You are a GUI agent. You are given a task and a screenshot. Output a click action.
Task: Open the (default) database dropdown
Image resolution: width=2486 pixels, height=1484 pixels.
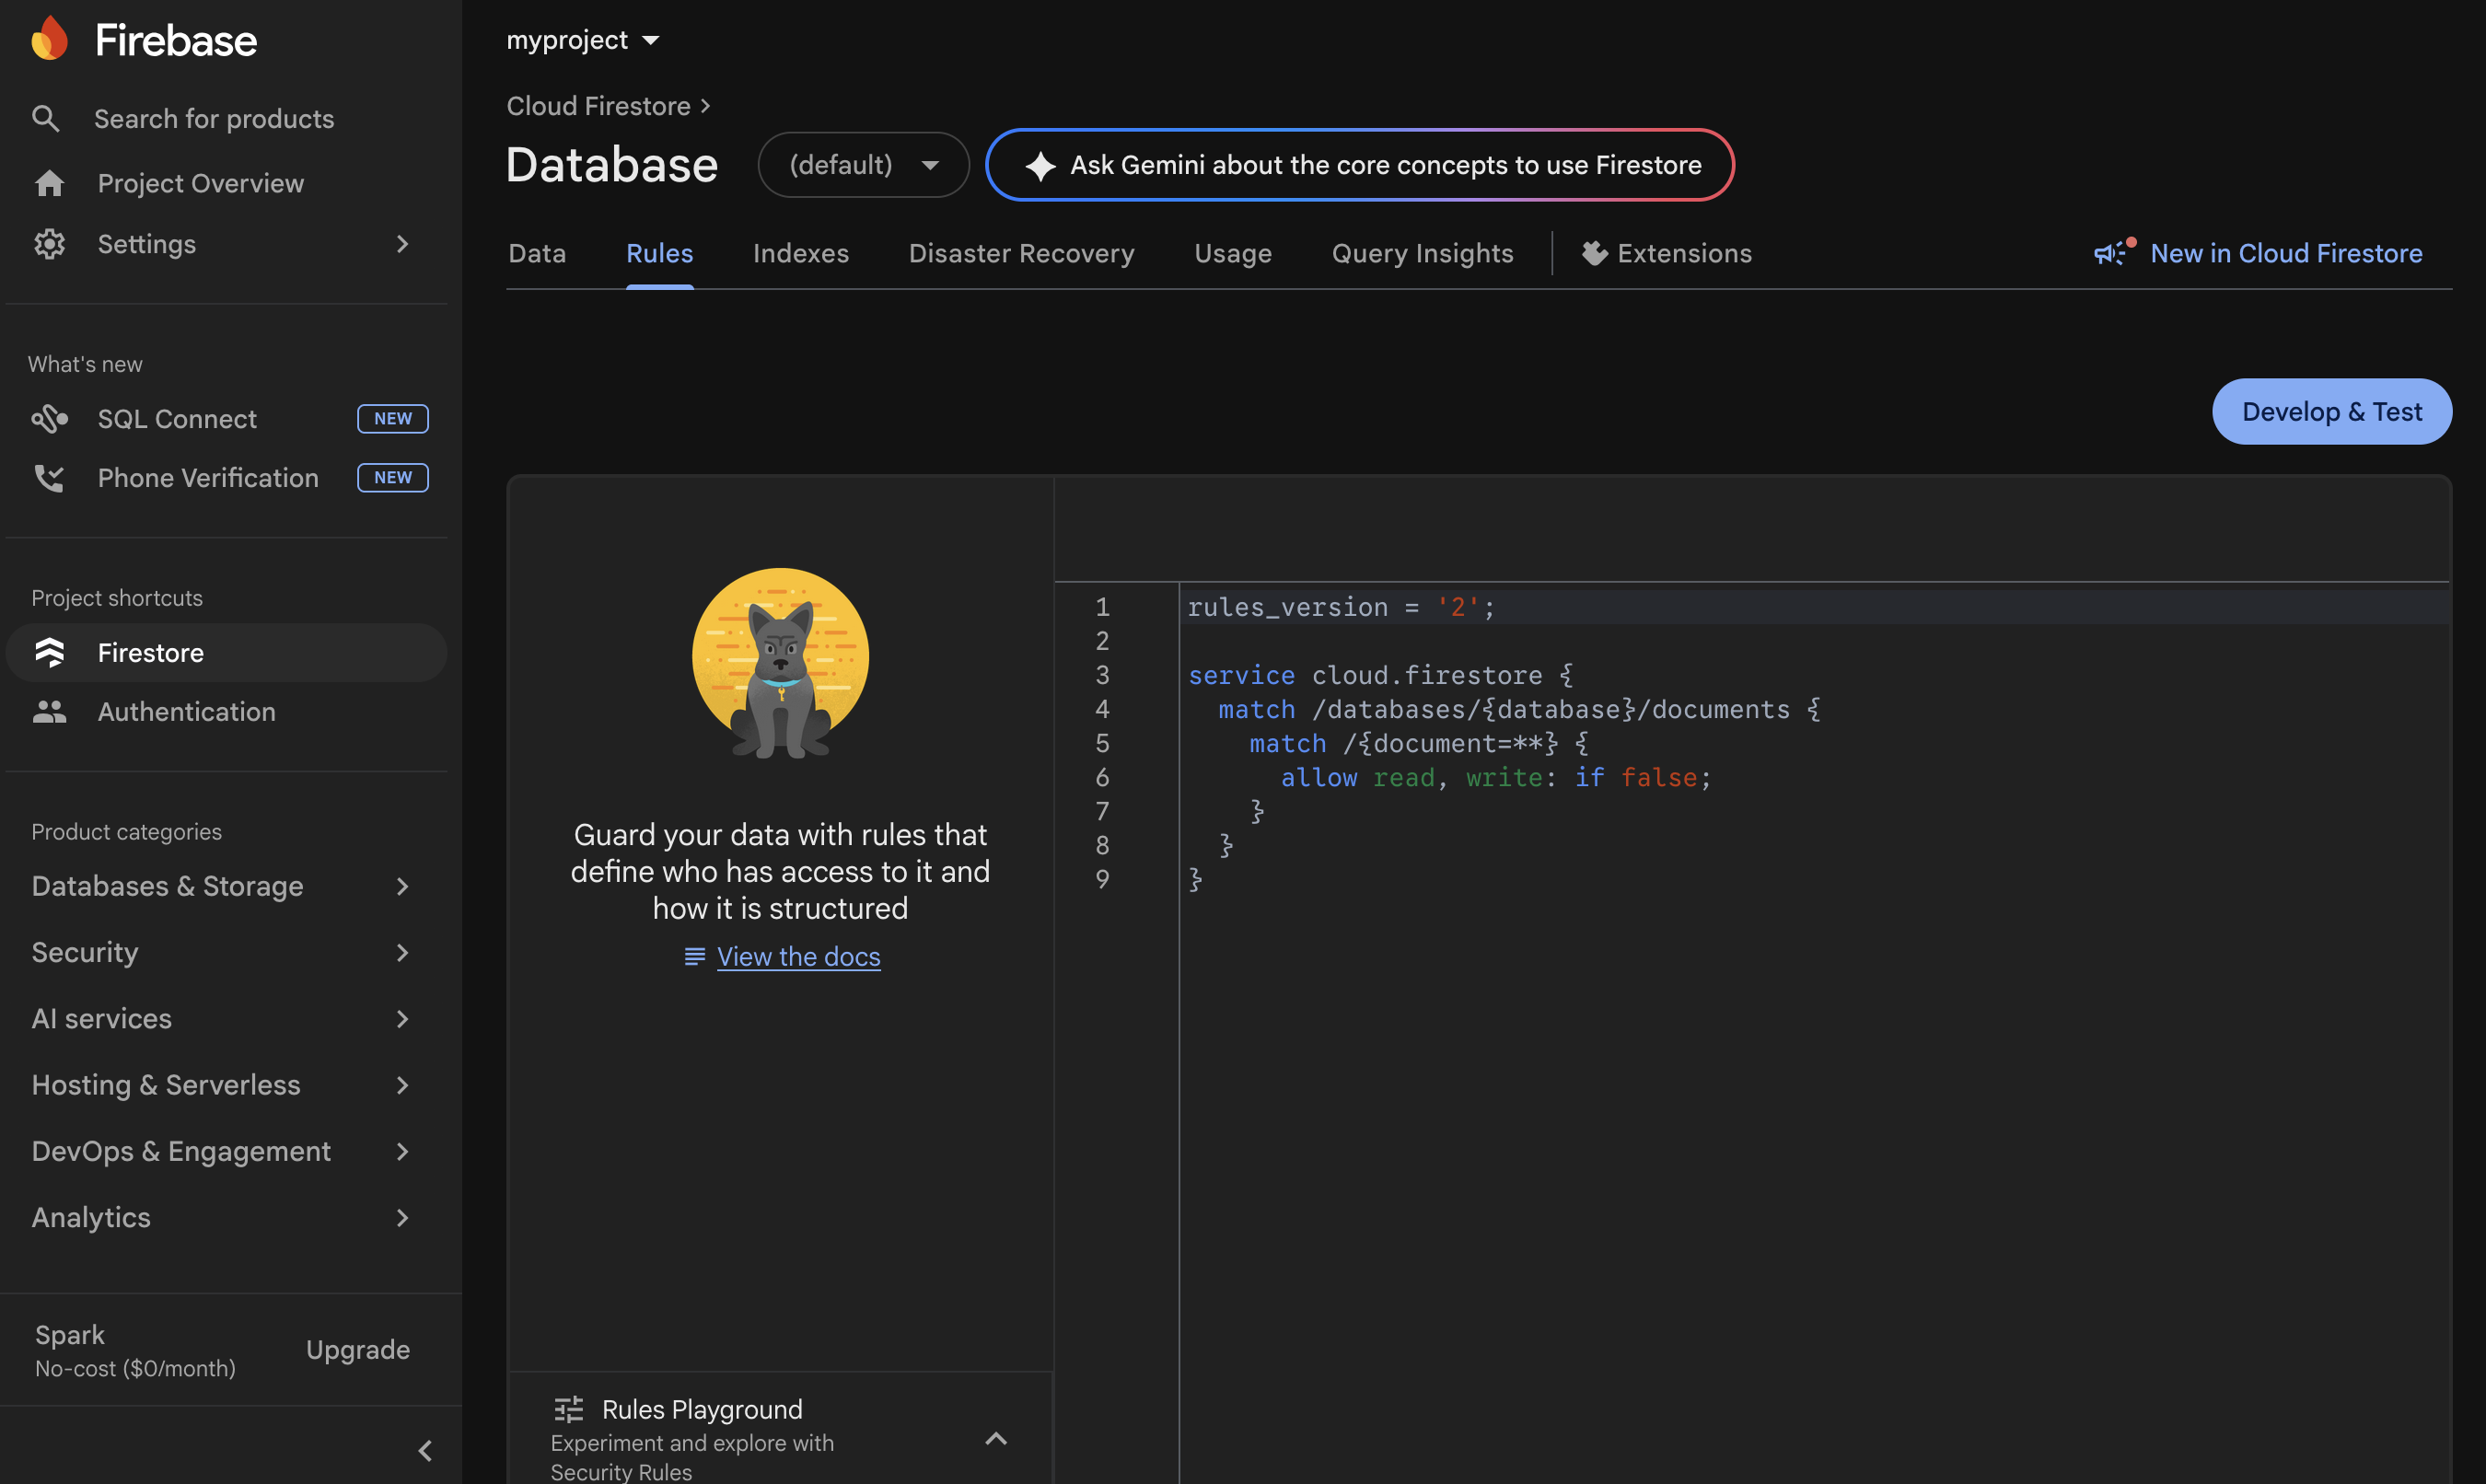click(x=863, y=164)
